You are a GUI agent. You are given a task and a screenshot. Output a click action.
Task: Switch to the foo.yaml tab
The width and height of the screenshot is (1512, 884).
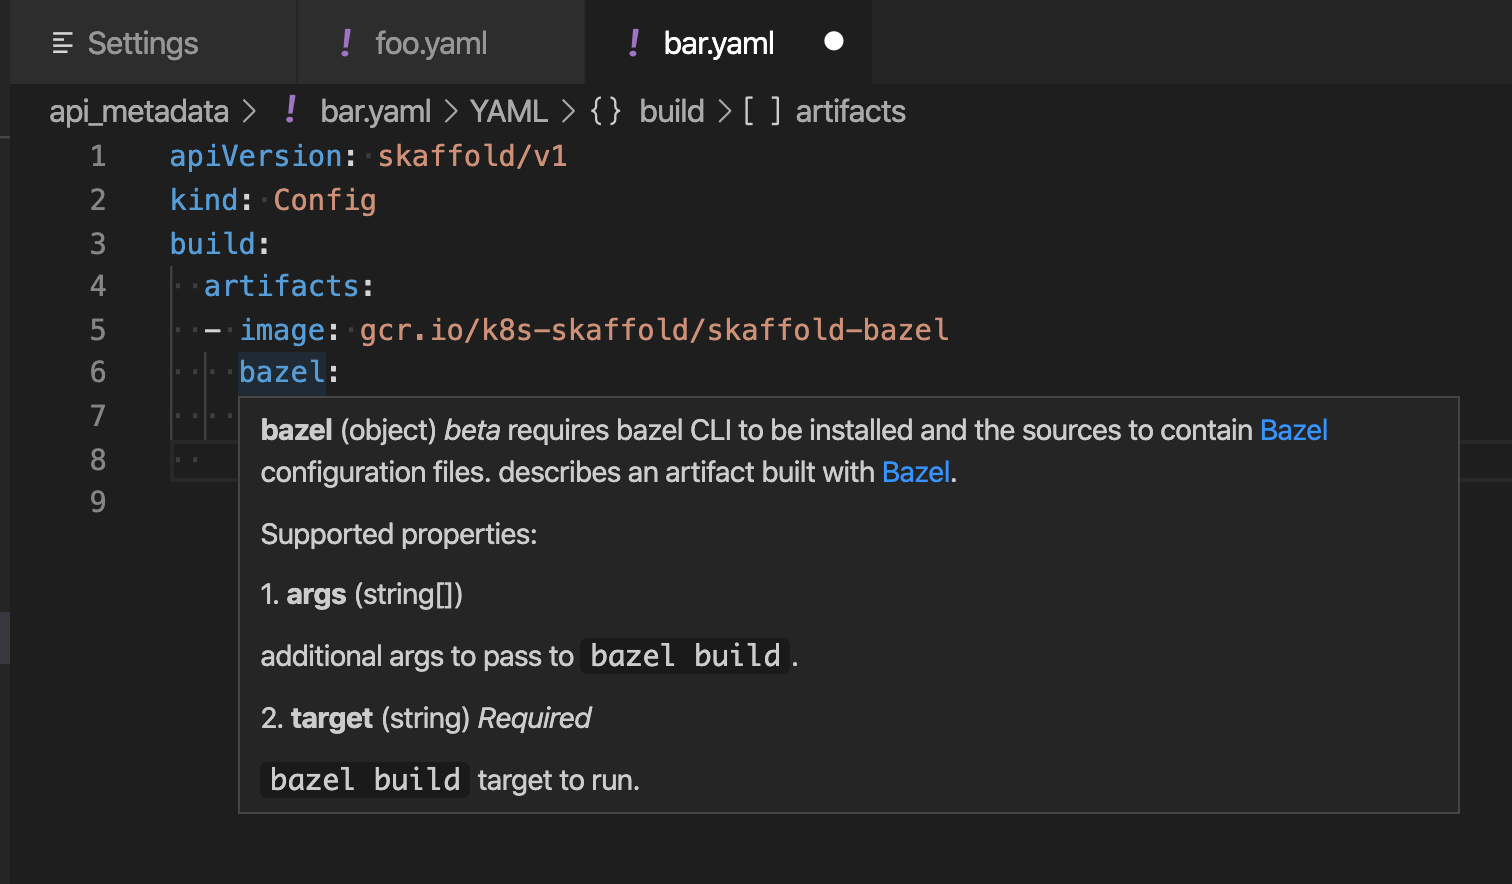click(432, 42)
